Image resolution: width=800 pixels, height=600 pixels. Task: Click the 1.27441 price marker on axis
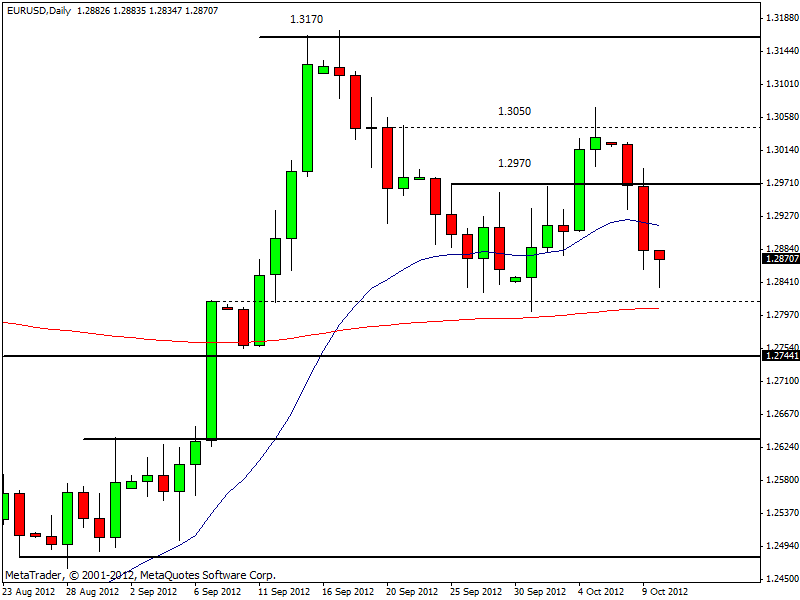coord(780,355)
